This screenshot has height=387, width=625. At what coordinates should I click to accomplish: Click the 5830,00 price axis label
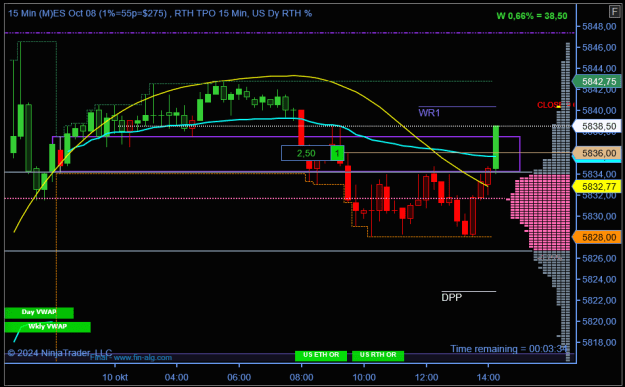(599, 216)
